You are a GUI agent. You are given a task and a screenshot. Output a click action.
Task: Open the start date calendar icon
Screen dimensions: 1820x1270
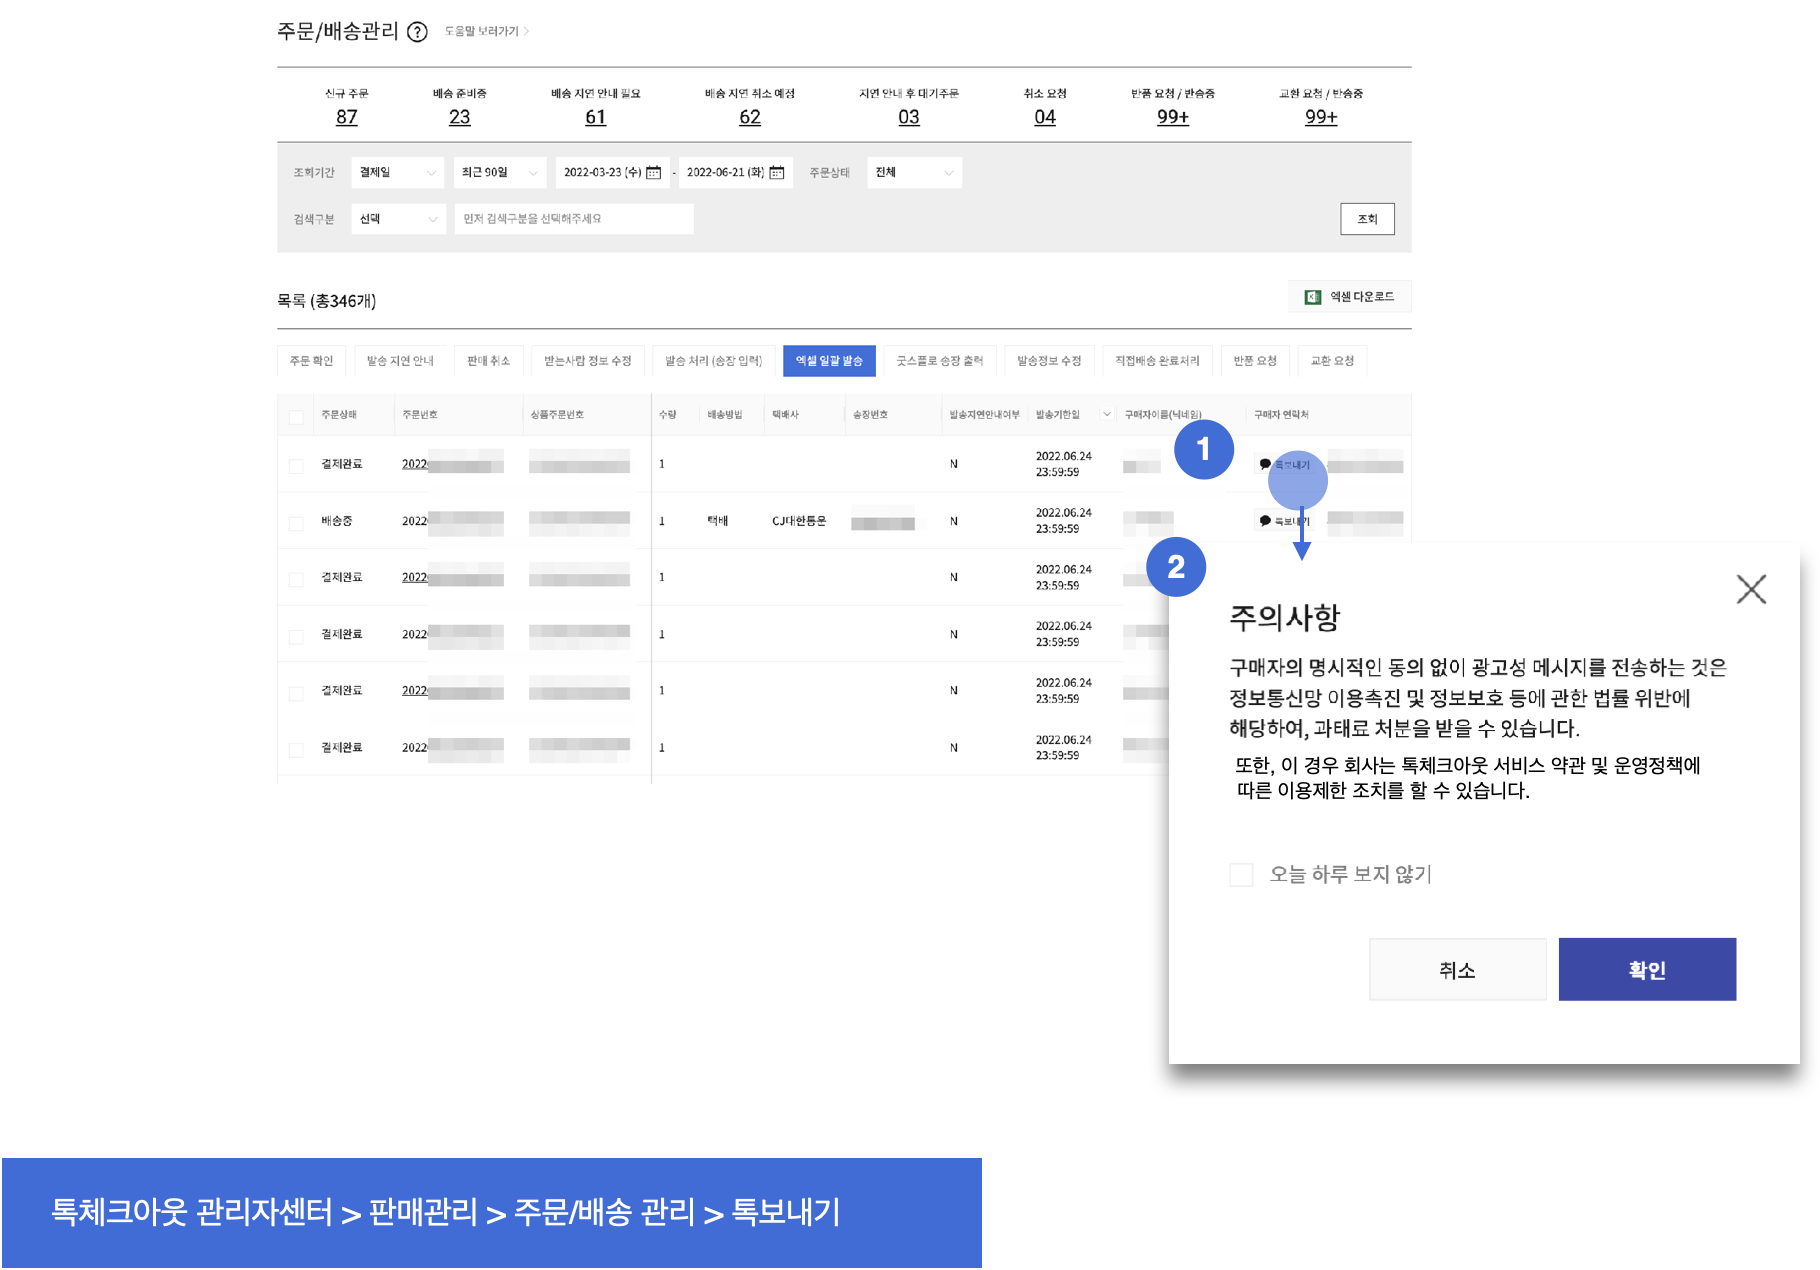(654, 173)
